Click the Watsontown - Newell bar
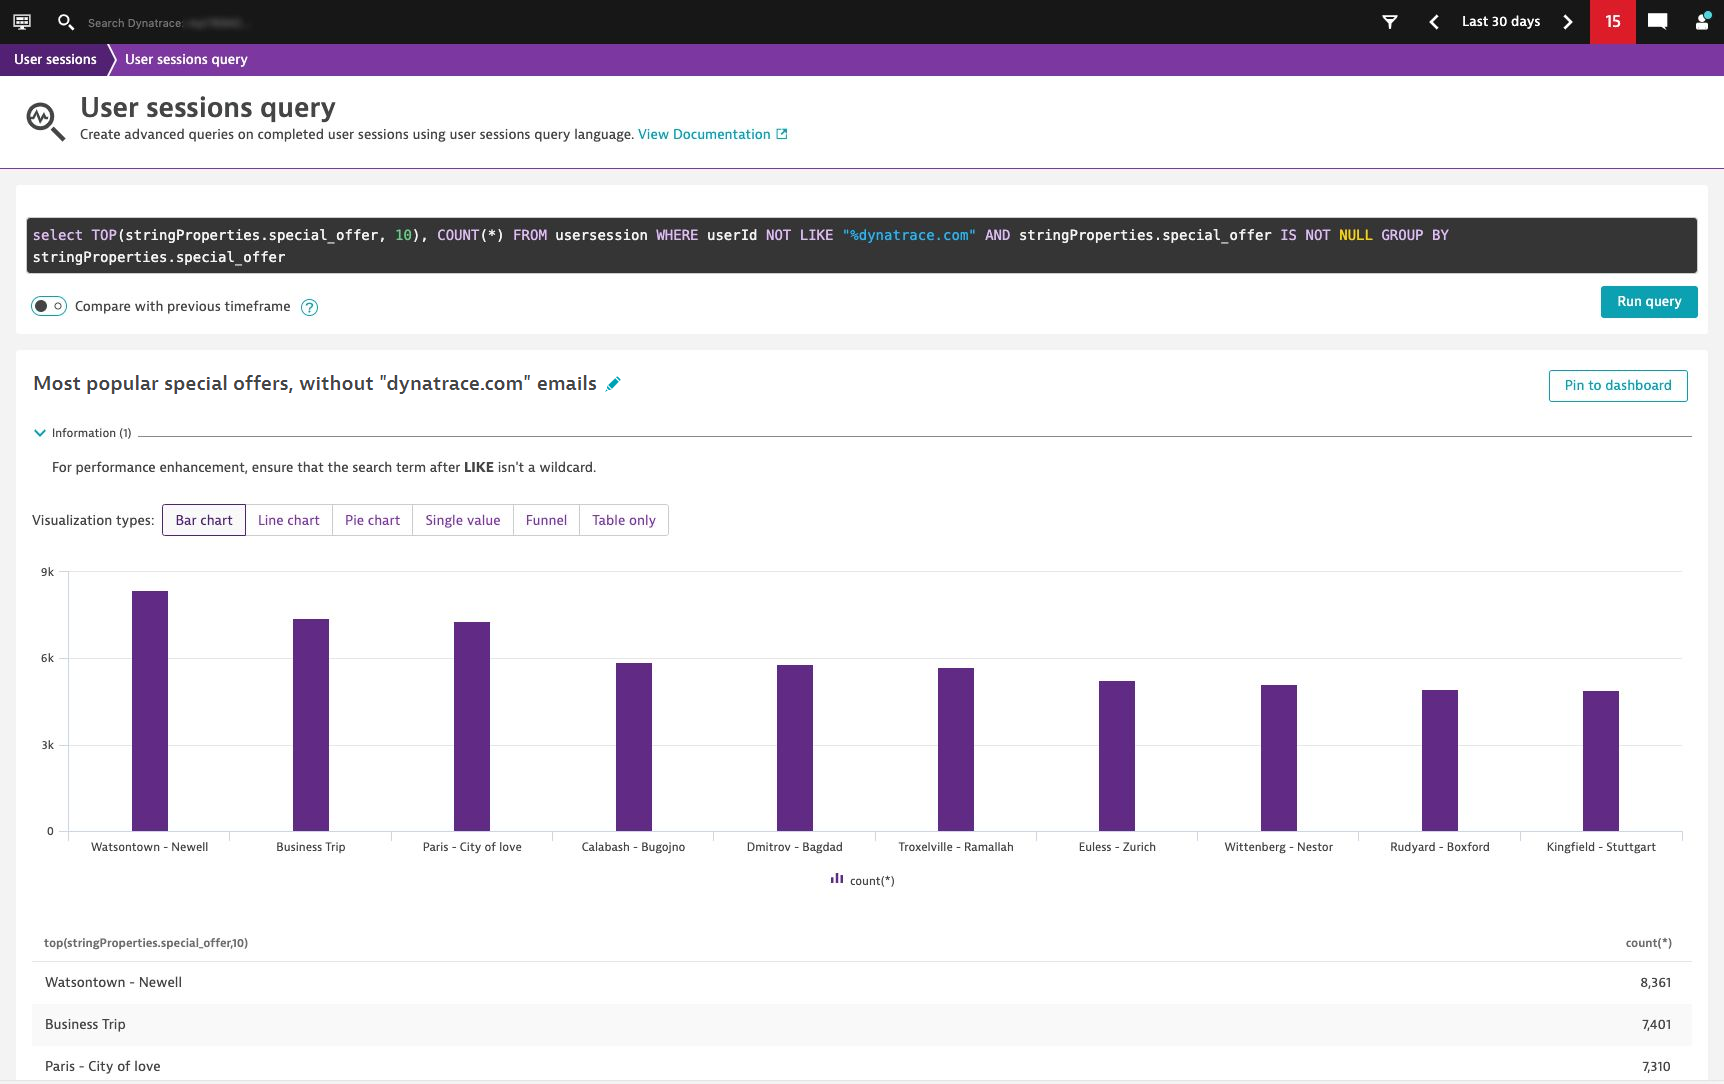The height and width of the screenshot is (1084, 1724). [150, 711]
